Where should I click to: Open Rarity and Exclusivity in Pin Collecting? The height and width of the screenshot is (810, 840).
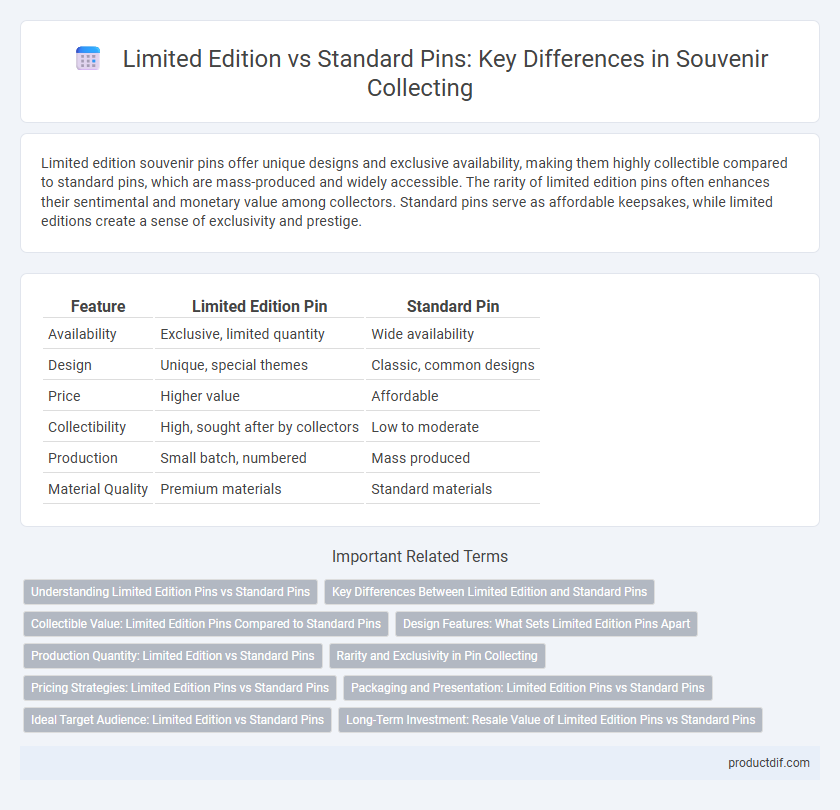click(x=437, y=656)
